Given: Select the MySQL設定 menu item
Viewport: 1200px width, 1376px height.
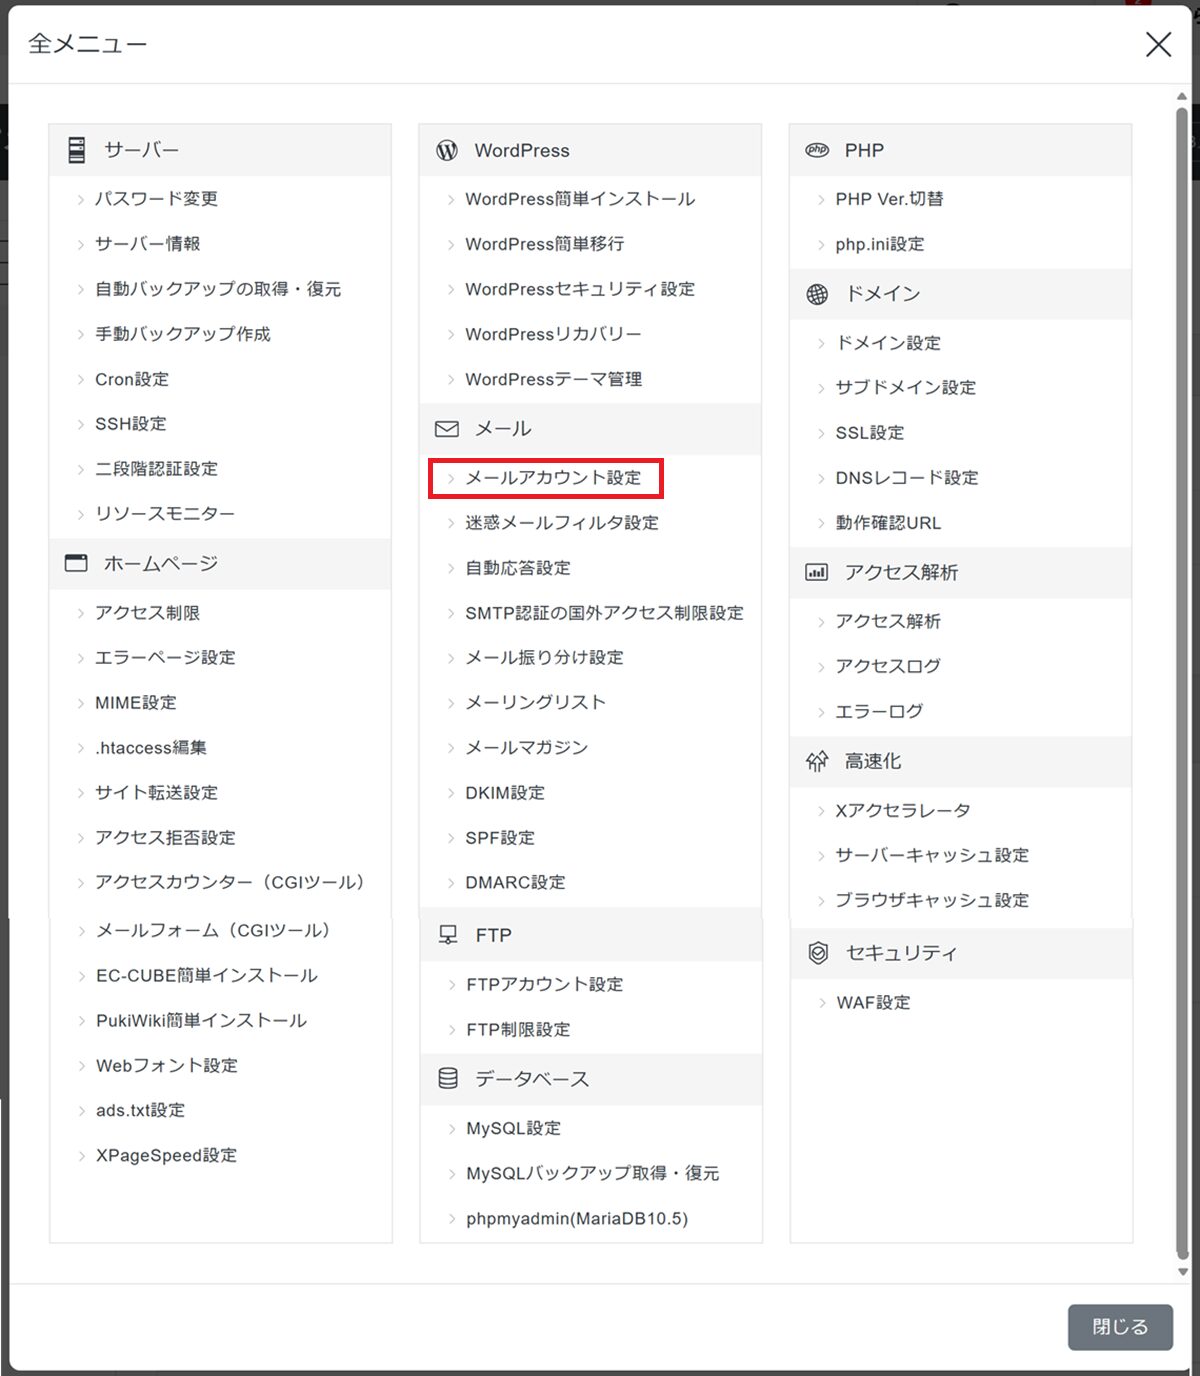Looking at the screenshot, I should pos(513,1128).
